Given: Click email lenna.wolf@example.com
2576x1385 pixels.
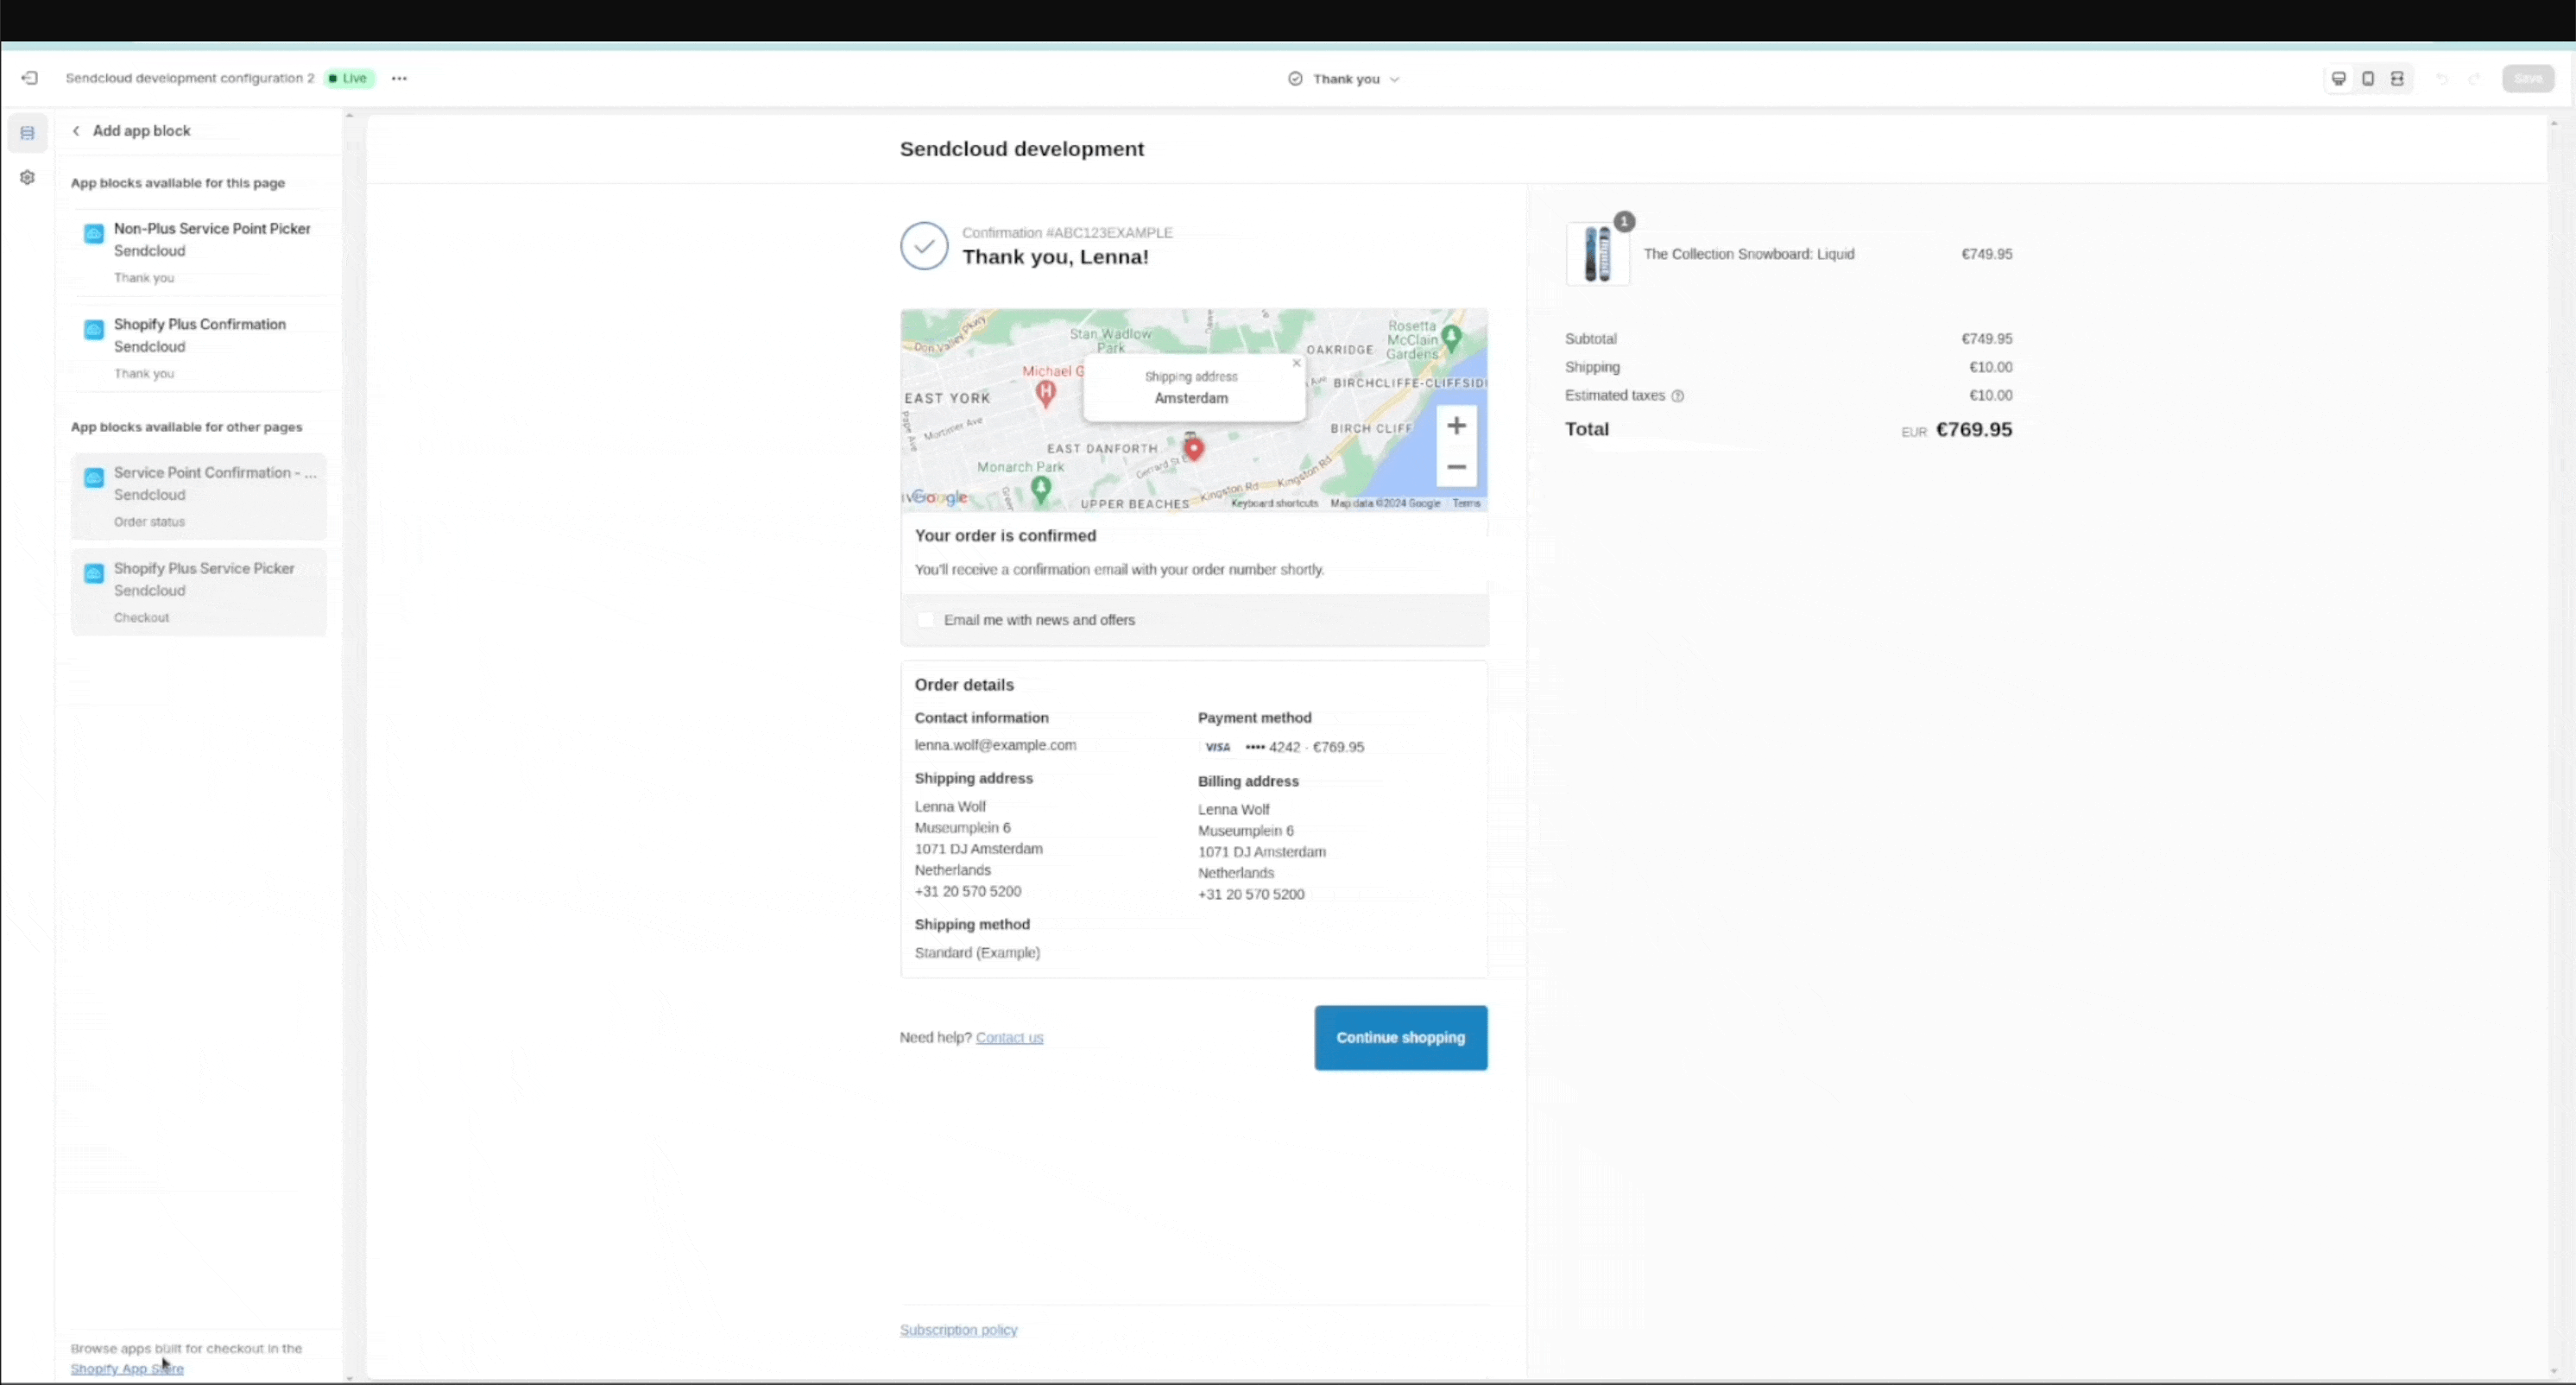Looking at the screenshot, I should (995, 745).
